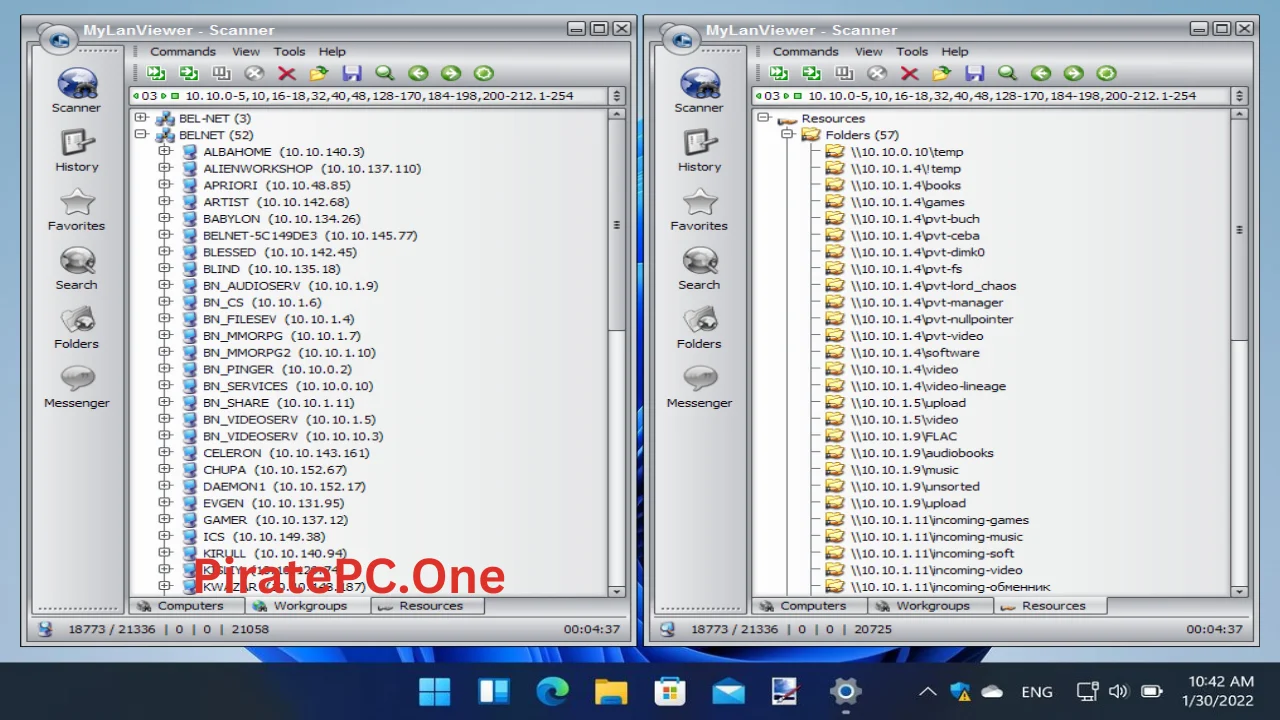
Task: Open Messenger in left window sidebar
Action: tap(77, 386)
